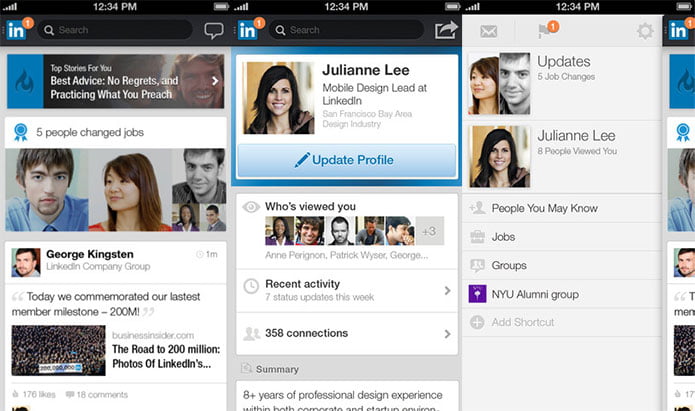Tap ribbon award icon beside job changes

point(20,132)
